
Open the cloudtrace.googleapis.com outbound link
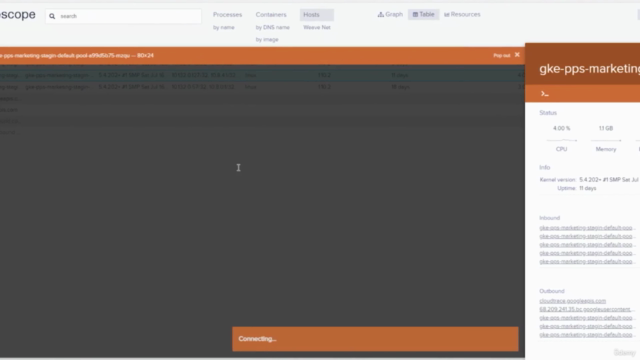tap(572, 301)
